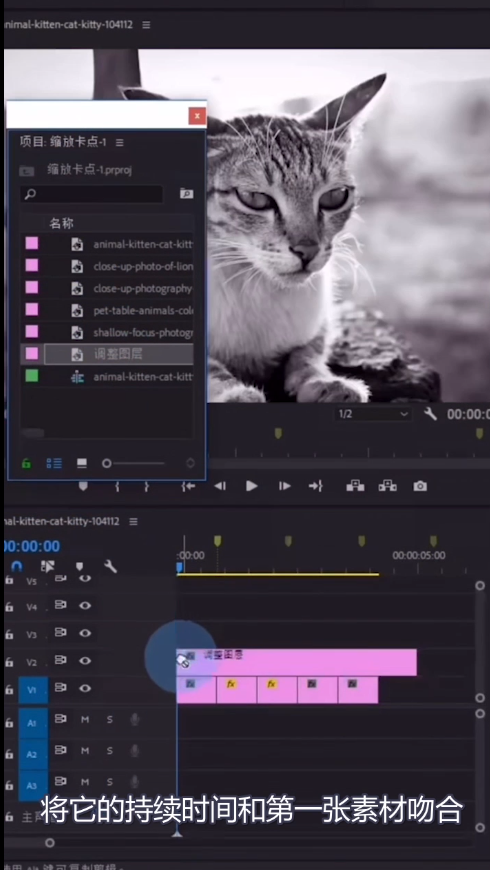Screen dimensions: 490x870
Task: Step forward one frame in program monitor
Action: [285, 486]
